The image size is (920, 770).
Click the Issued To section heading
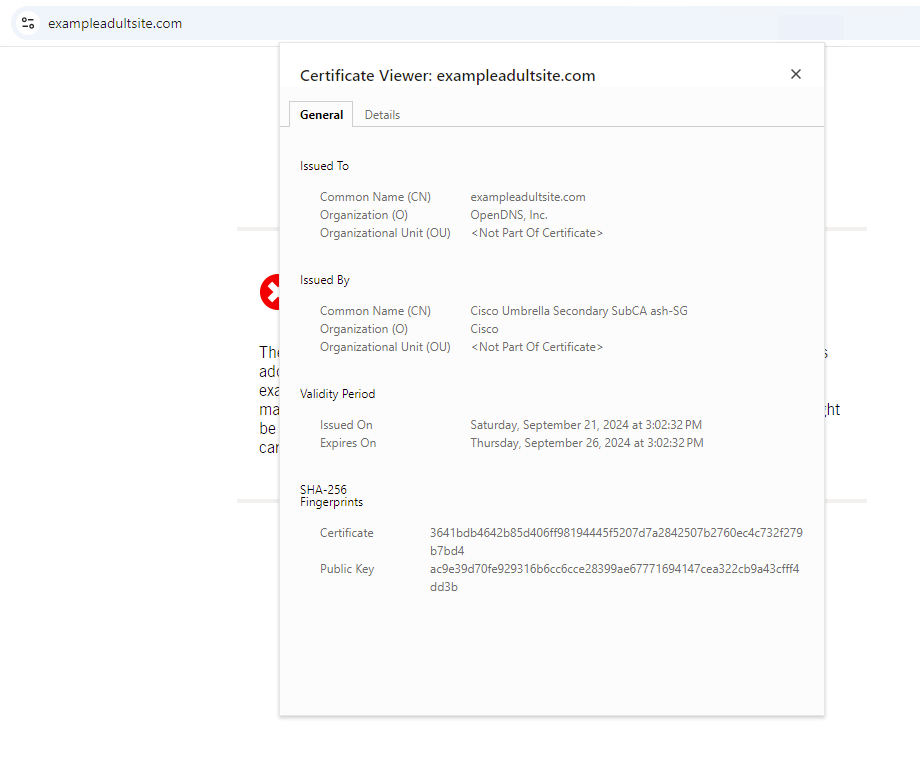click(324, 166)
